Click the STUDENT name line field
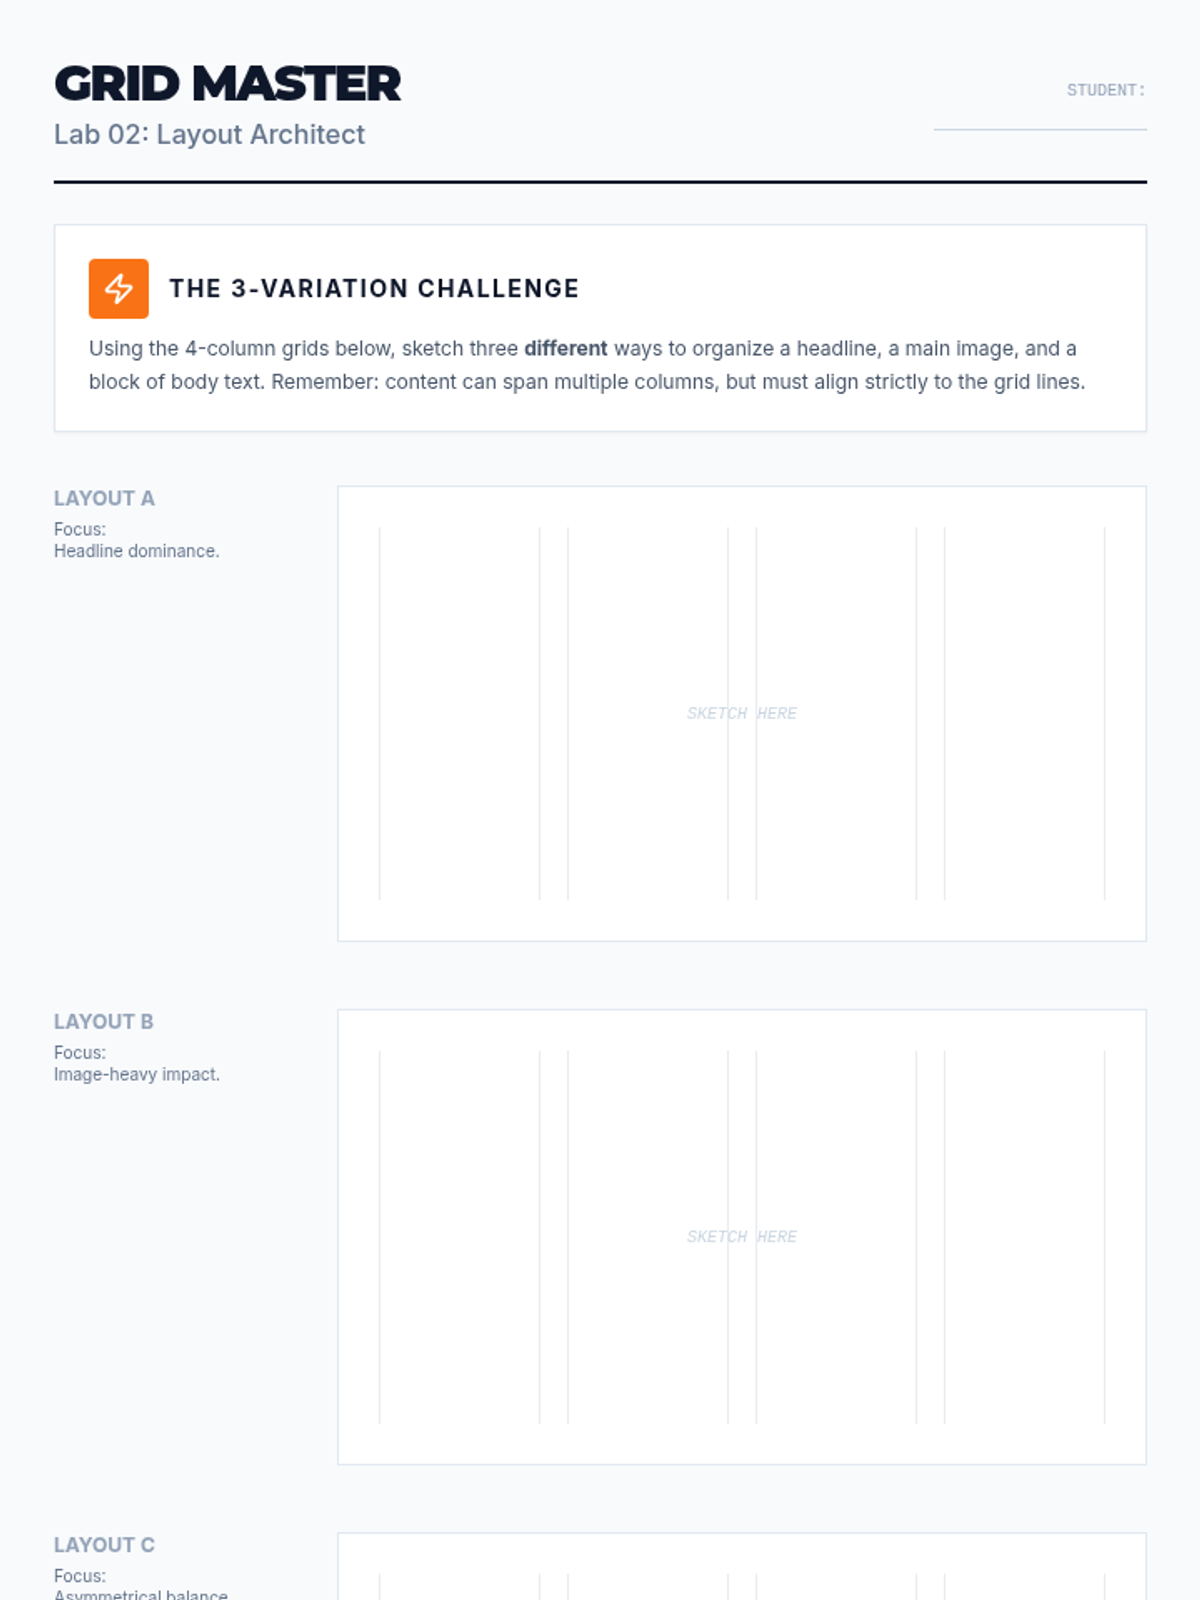The width and height of the screenshot is (1200, 1600). (x=1039, y=120)
